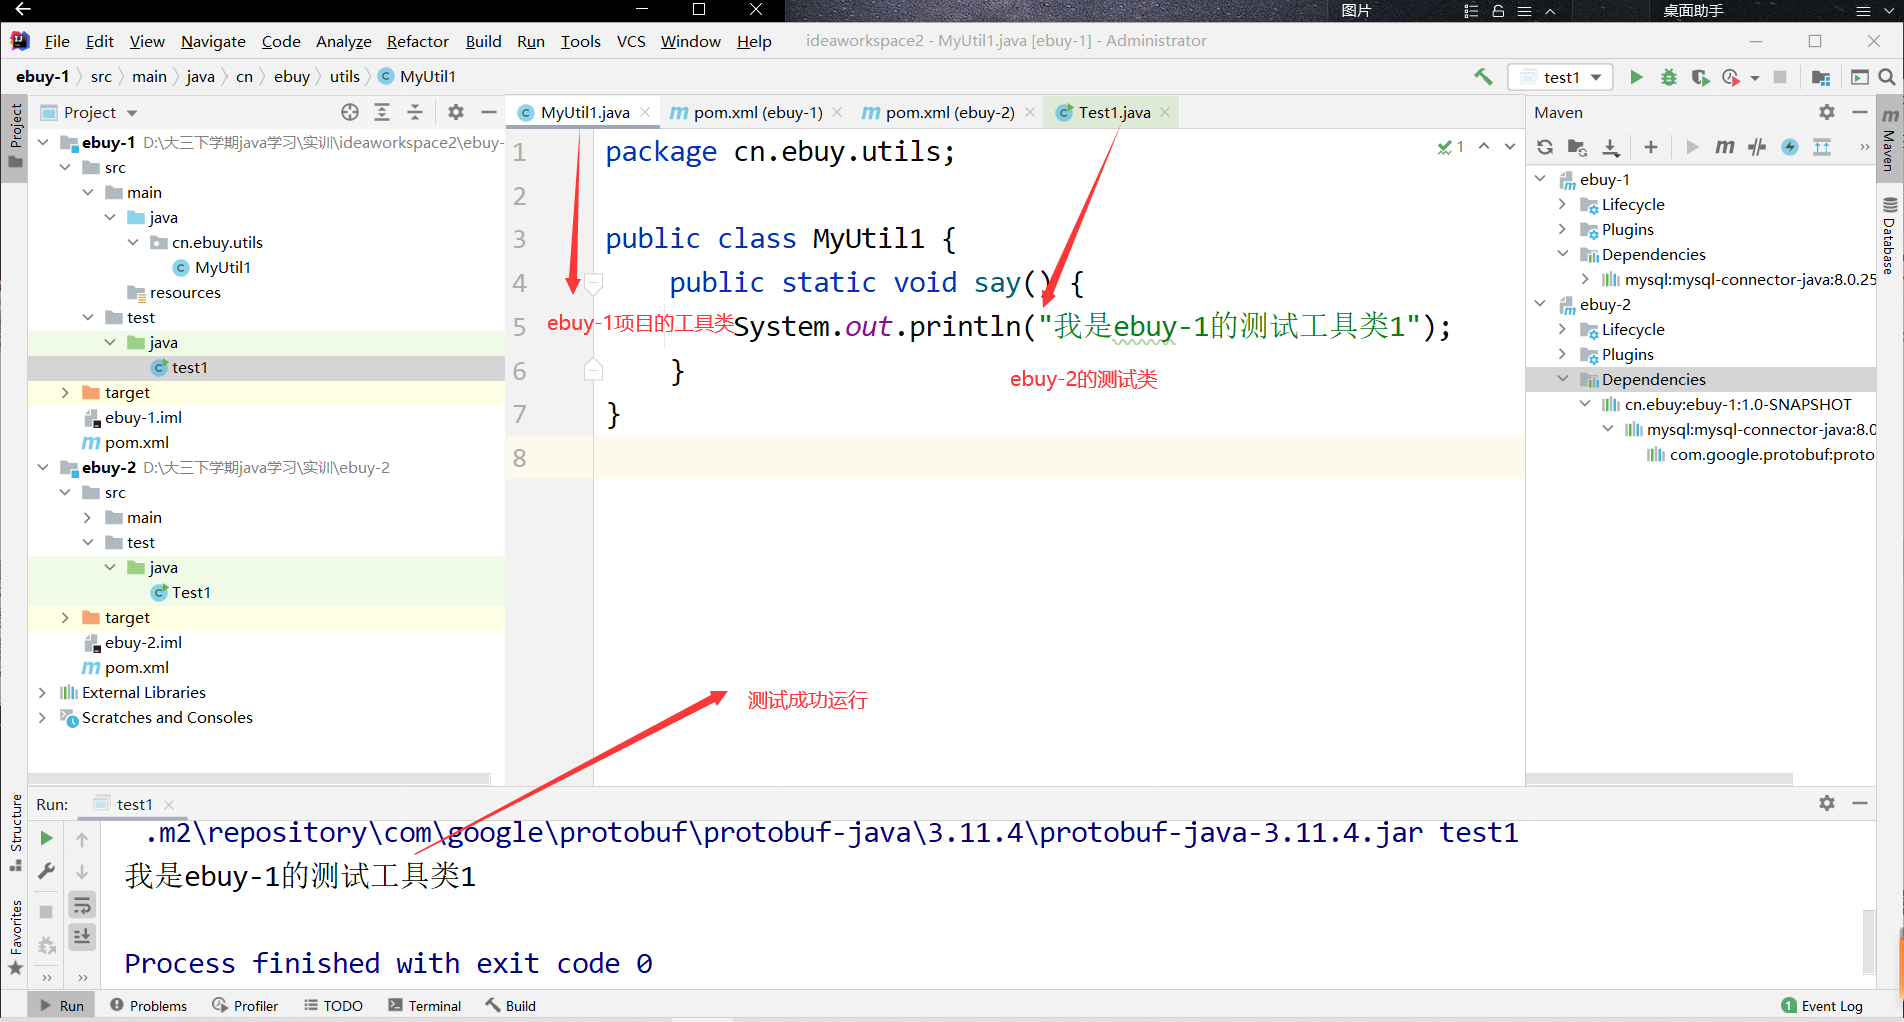Run test1 with coverage shield icon
Screen dimensions: 1904x1022
pos(1700,77)
